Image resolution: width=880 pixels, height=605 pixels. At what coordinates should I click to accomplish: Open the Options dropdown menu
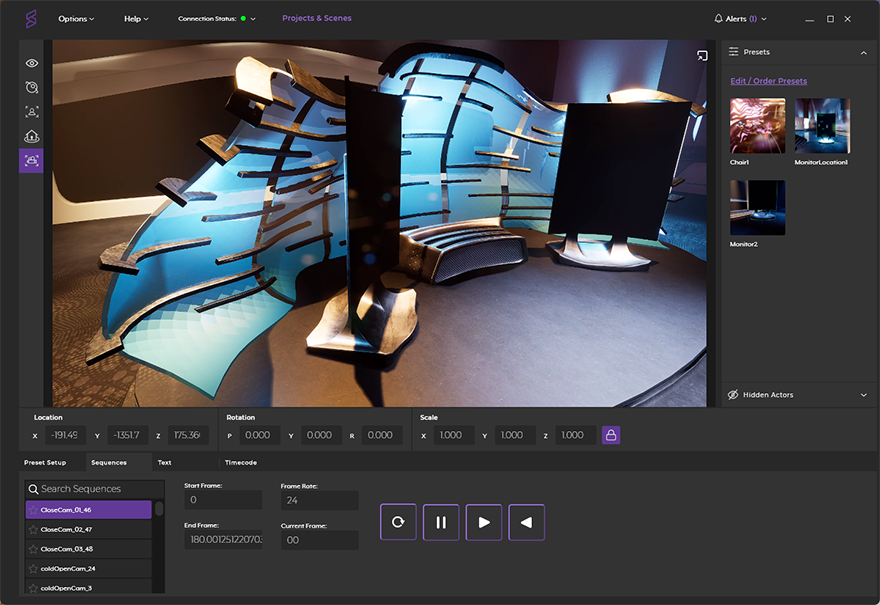tap(76, 19)
